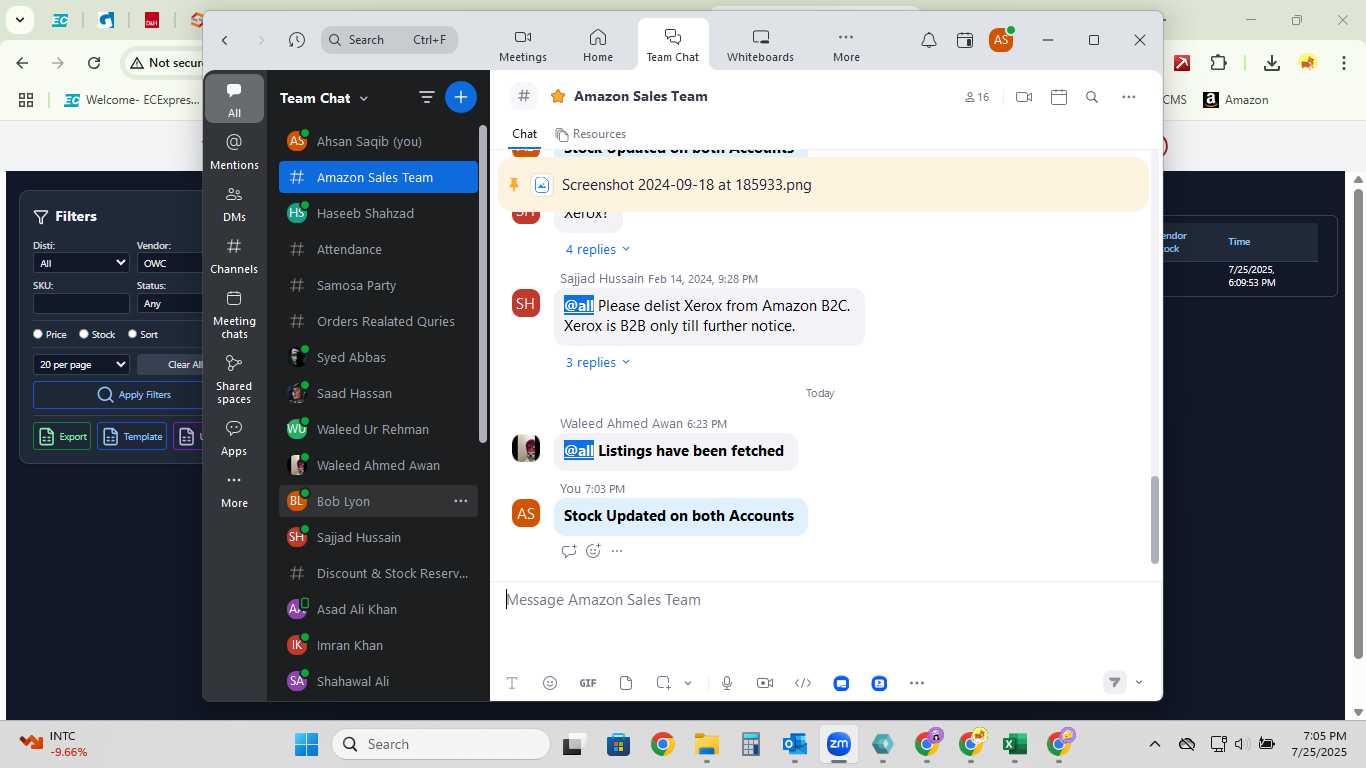
Task: Open more composer tools ellipsis
Action: tap(917, 683)
